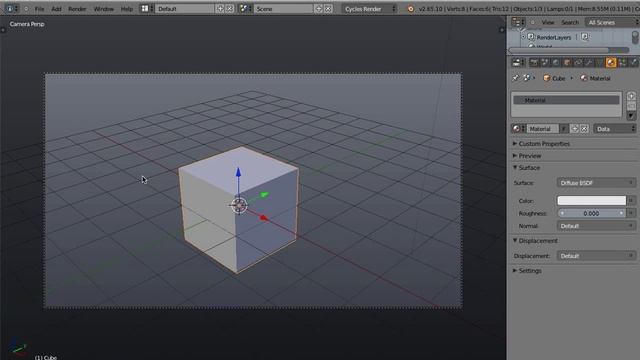
Task: Open the Info editor type selector
Action: click(11, 9)
